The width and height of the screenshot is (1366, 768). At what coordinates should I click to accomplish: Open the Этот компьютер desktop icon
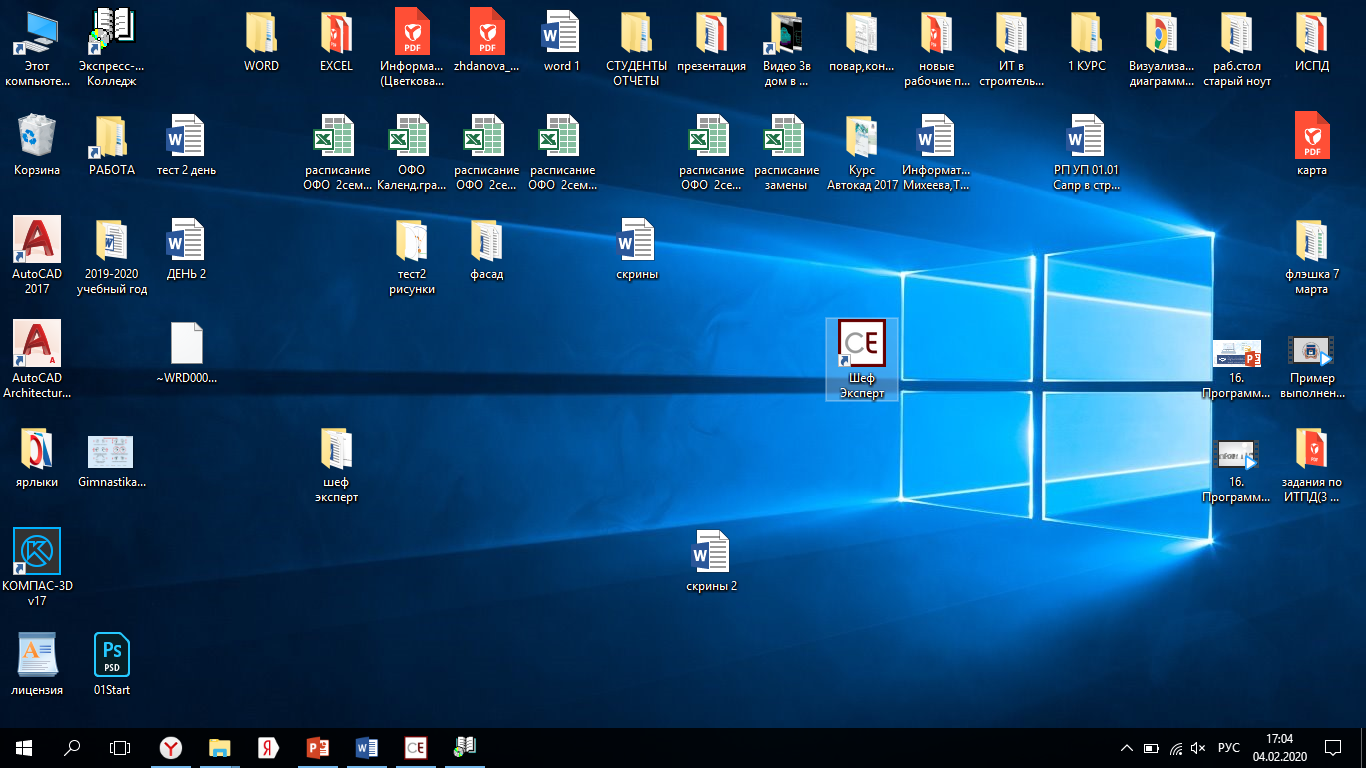(x=37, y=48)
